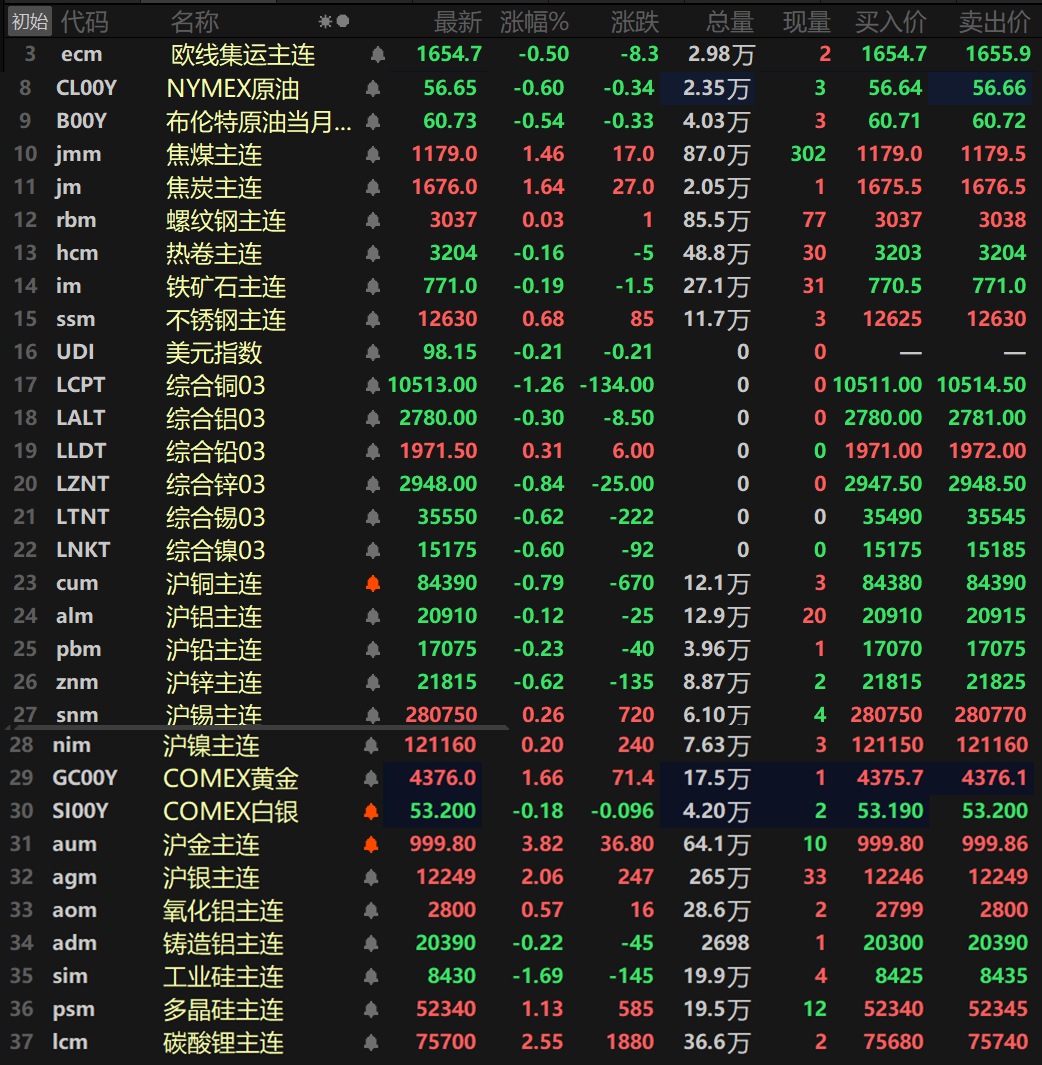Screen dimensions: 1042x1065
Task: Click the bell icon beside 碳酸锂主连
Action: (371, 1042)
